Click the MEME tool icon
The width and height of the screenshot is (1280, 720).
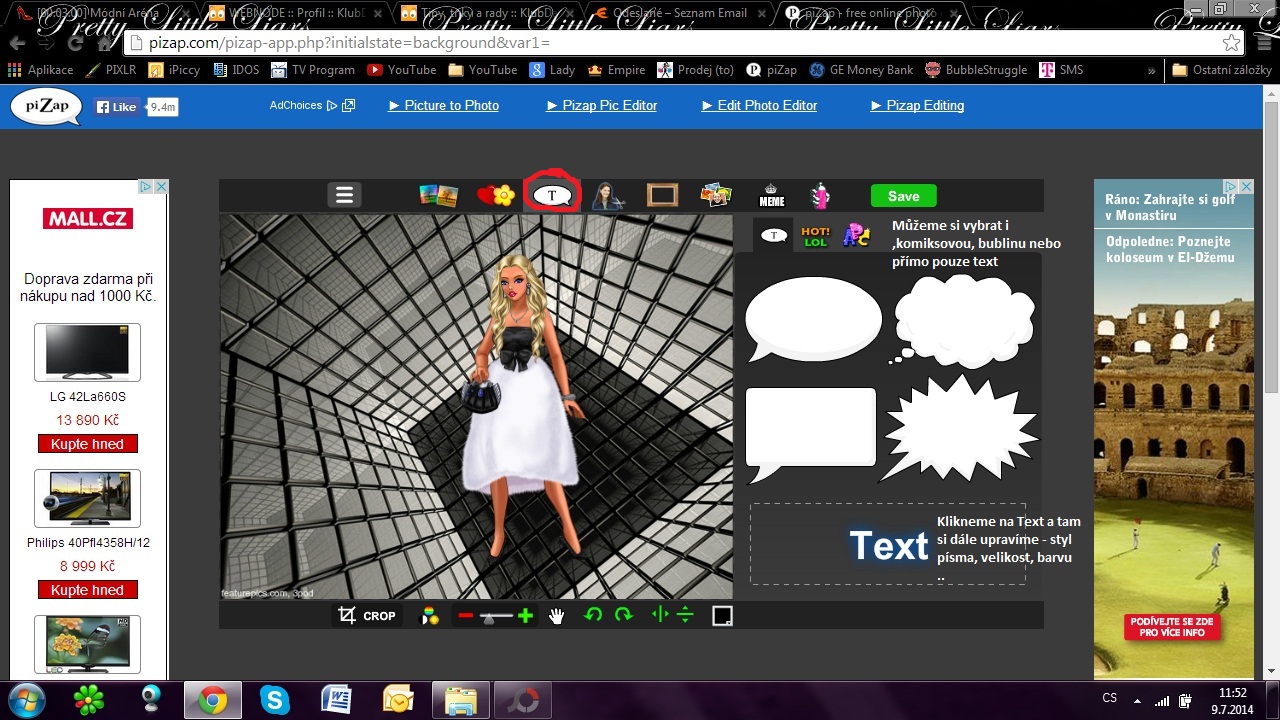pyautogui.click(x=771, y=195)
